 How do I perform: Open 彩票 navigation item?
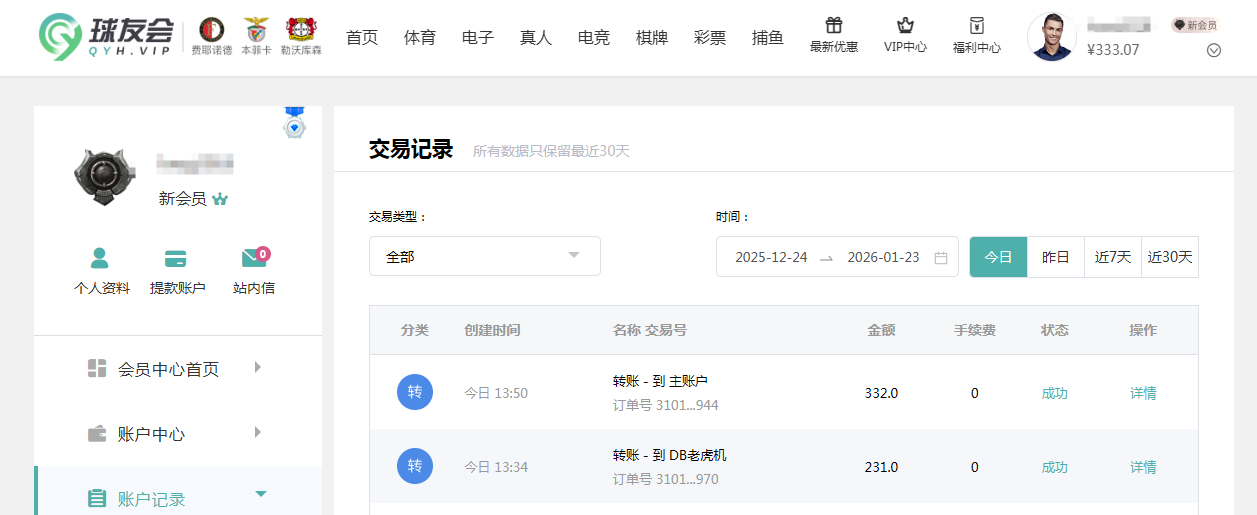[710, 38]
